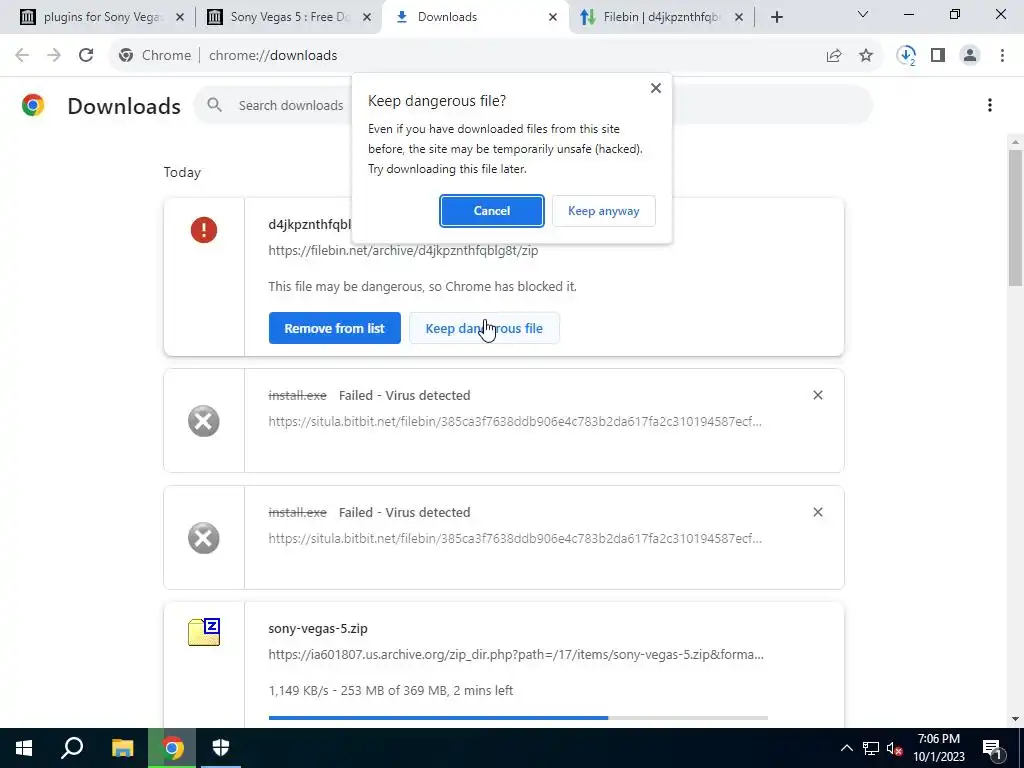Viewport: 1024px width, 768px height.
Task: Click the sony-vegas-5.zip file icon
Action: coord(204,632)
